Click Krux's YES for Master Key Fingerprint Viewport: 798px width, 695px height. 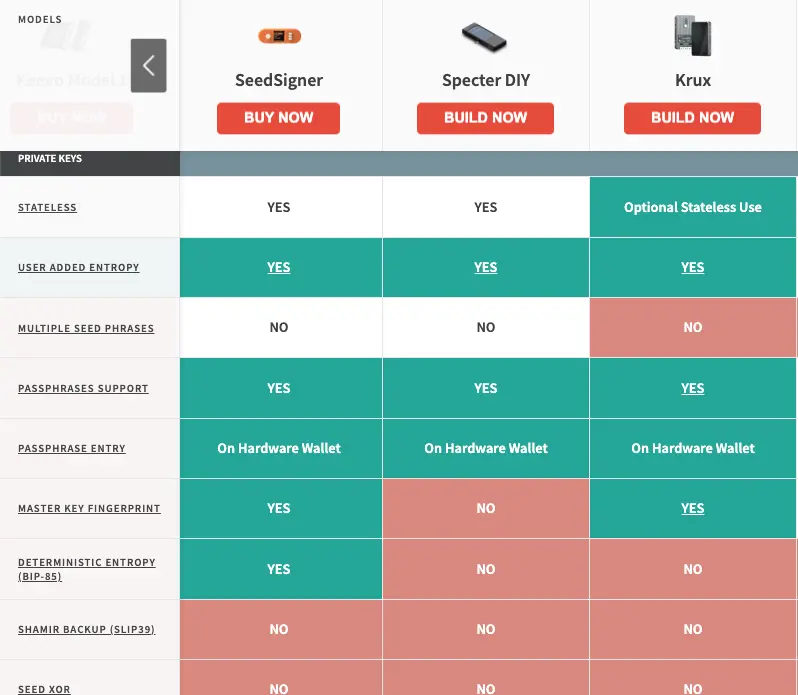point(692,509)
